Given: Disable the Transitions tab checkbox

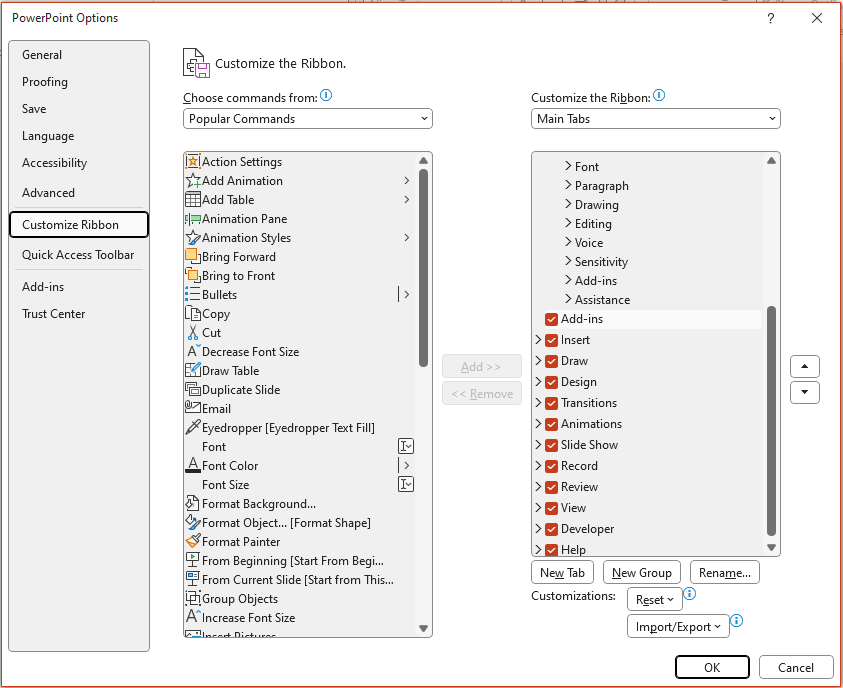Looking at the screenshot, I should point(551,403).
